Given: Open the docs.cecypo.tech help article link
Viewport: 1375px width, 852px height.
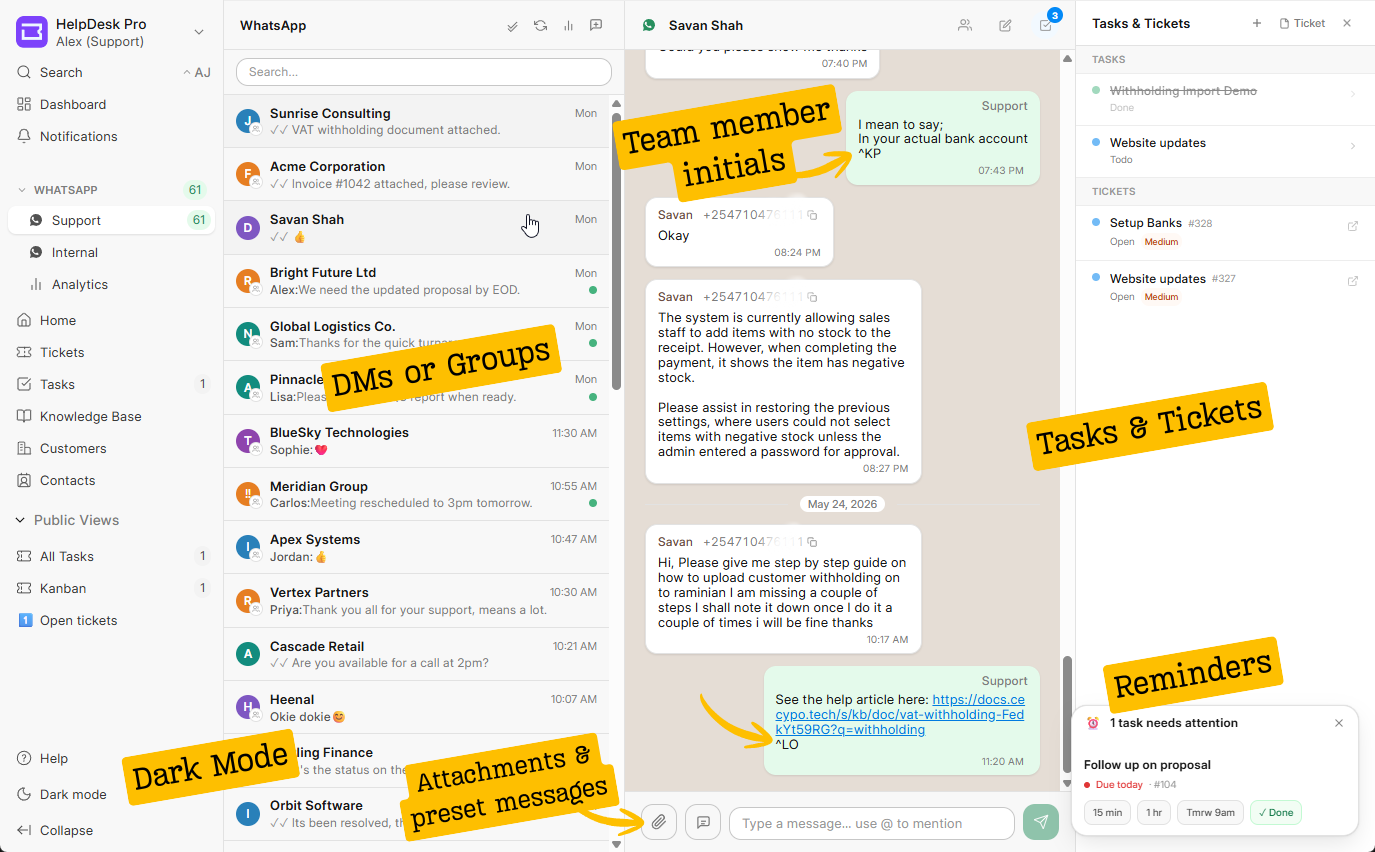Looking at the screenshot, I should coord(900,715).
